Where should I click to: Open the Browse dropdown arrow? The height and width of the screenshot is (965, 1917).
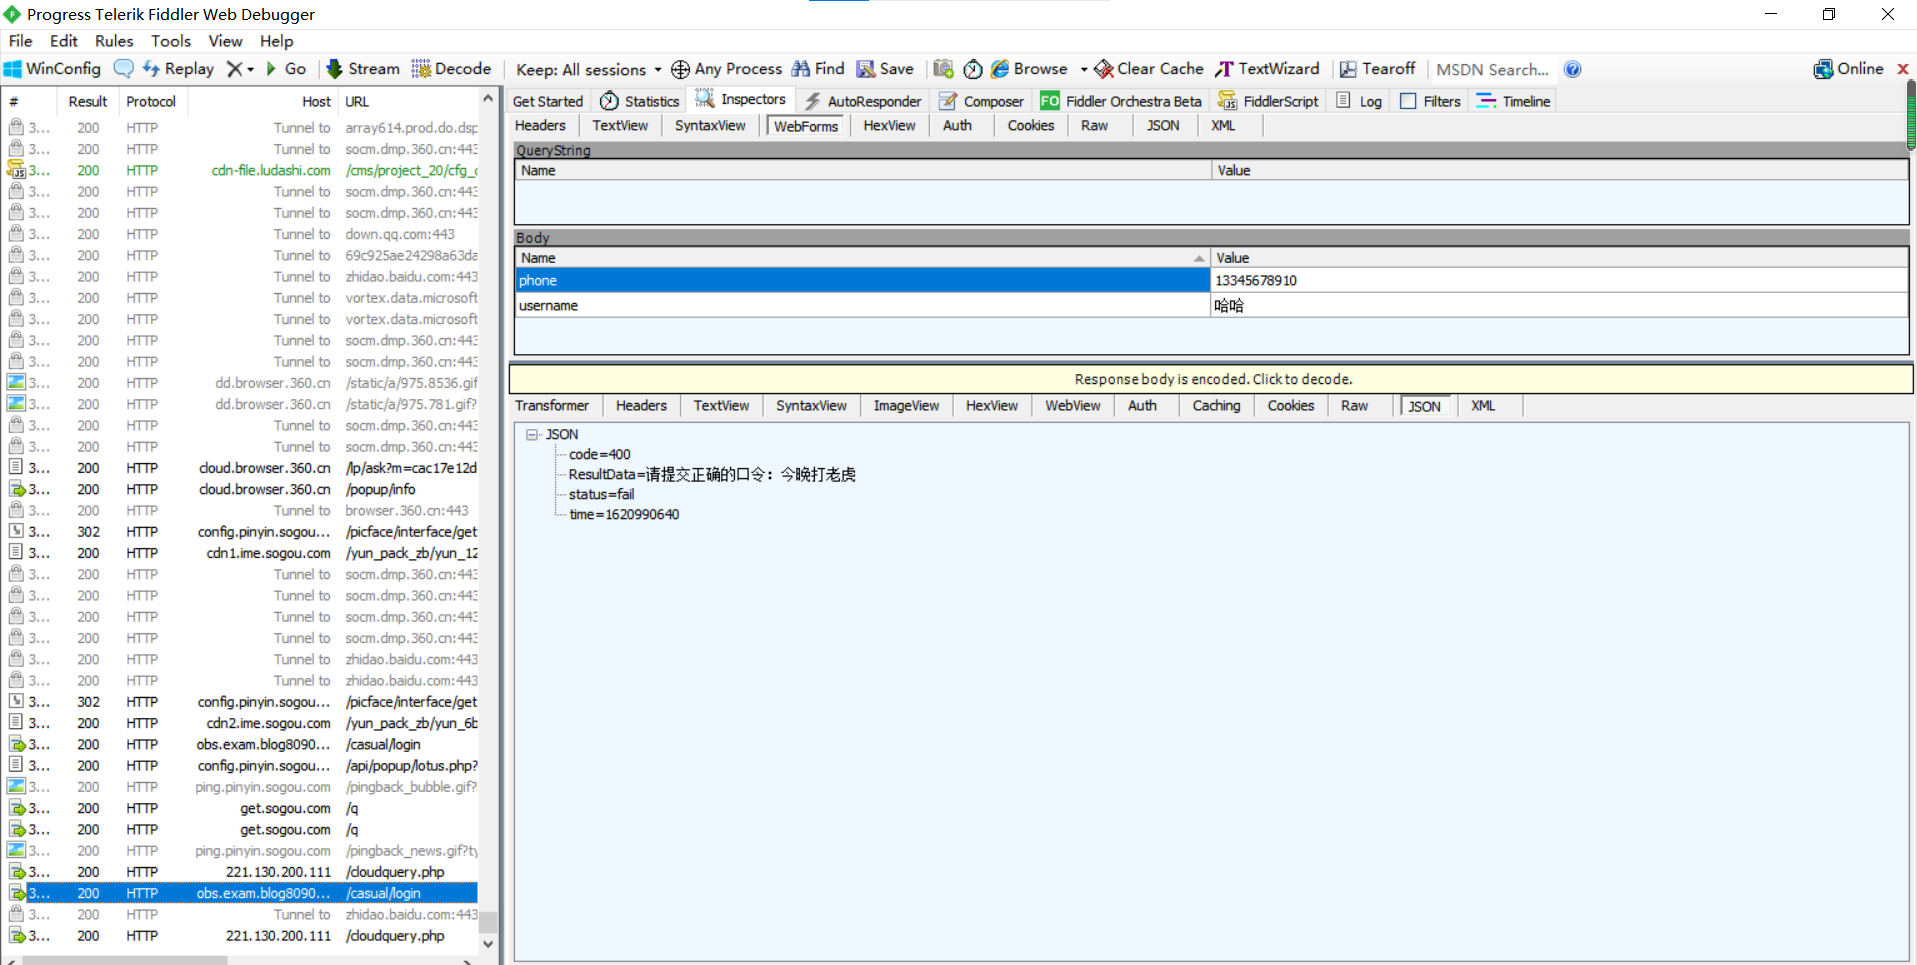click(1084, 70)
